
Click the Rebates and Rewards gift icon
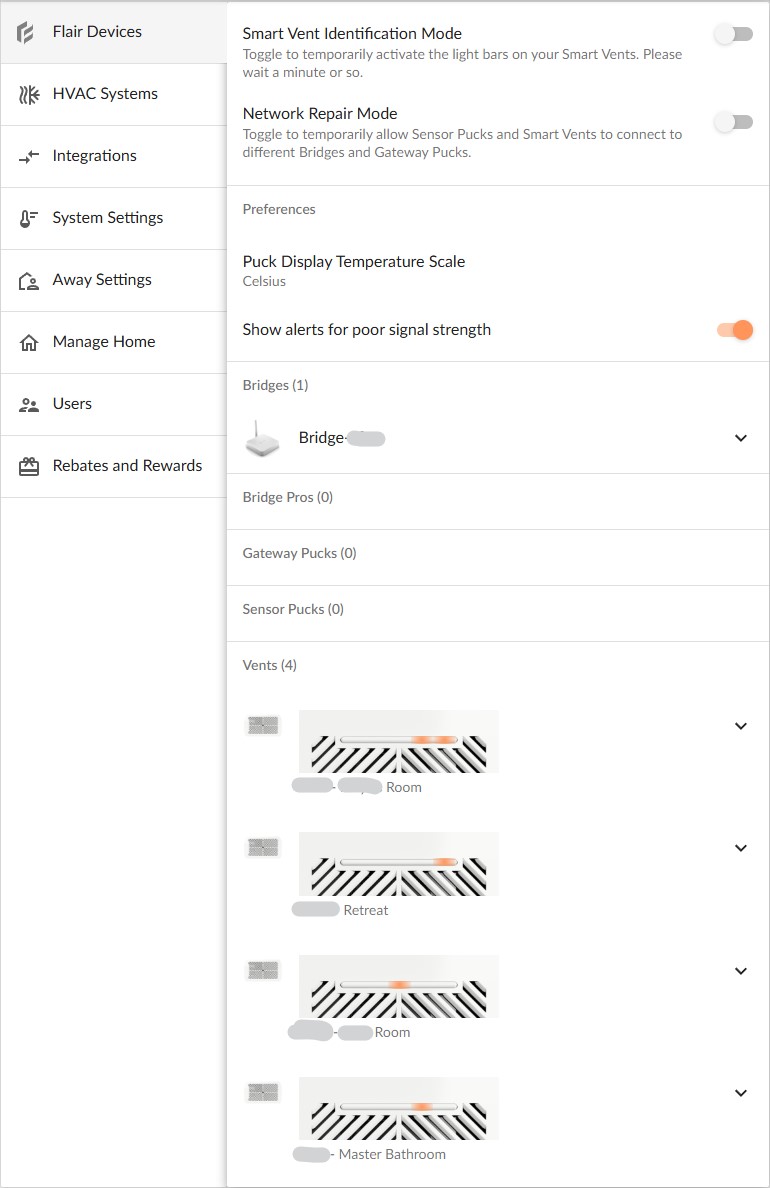[28, 466]
